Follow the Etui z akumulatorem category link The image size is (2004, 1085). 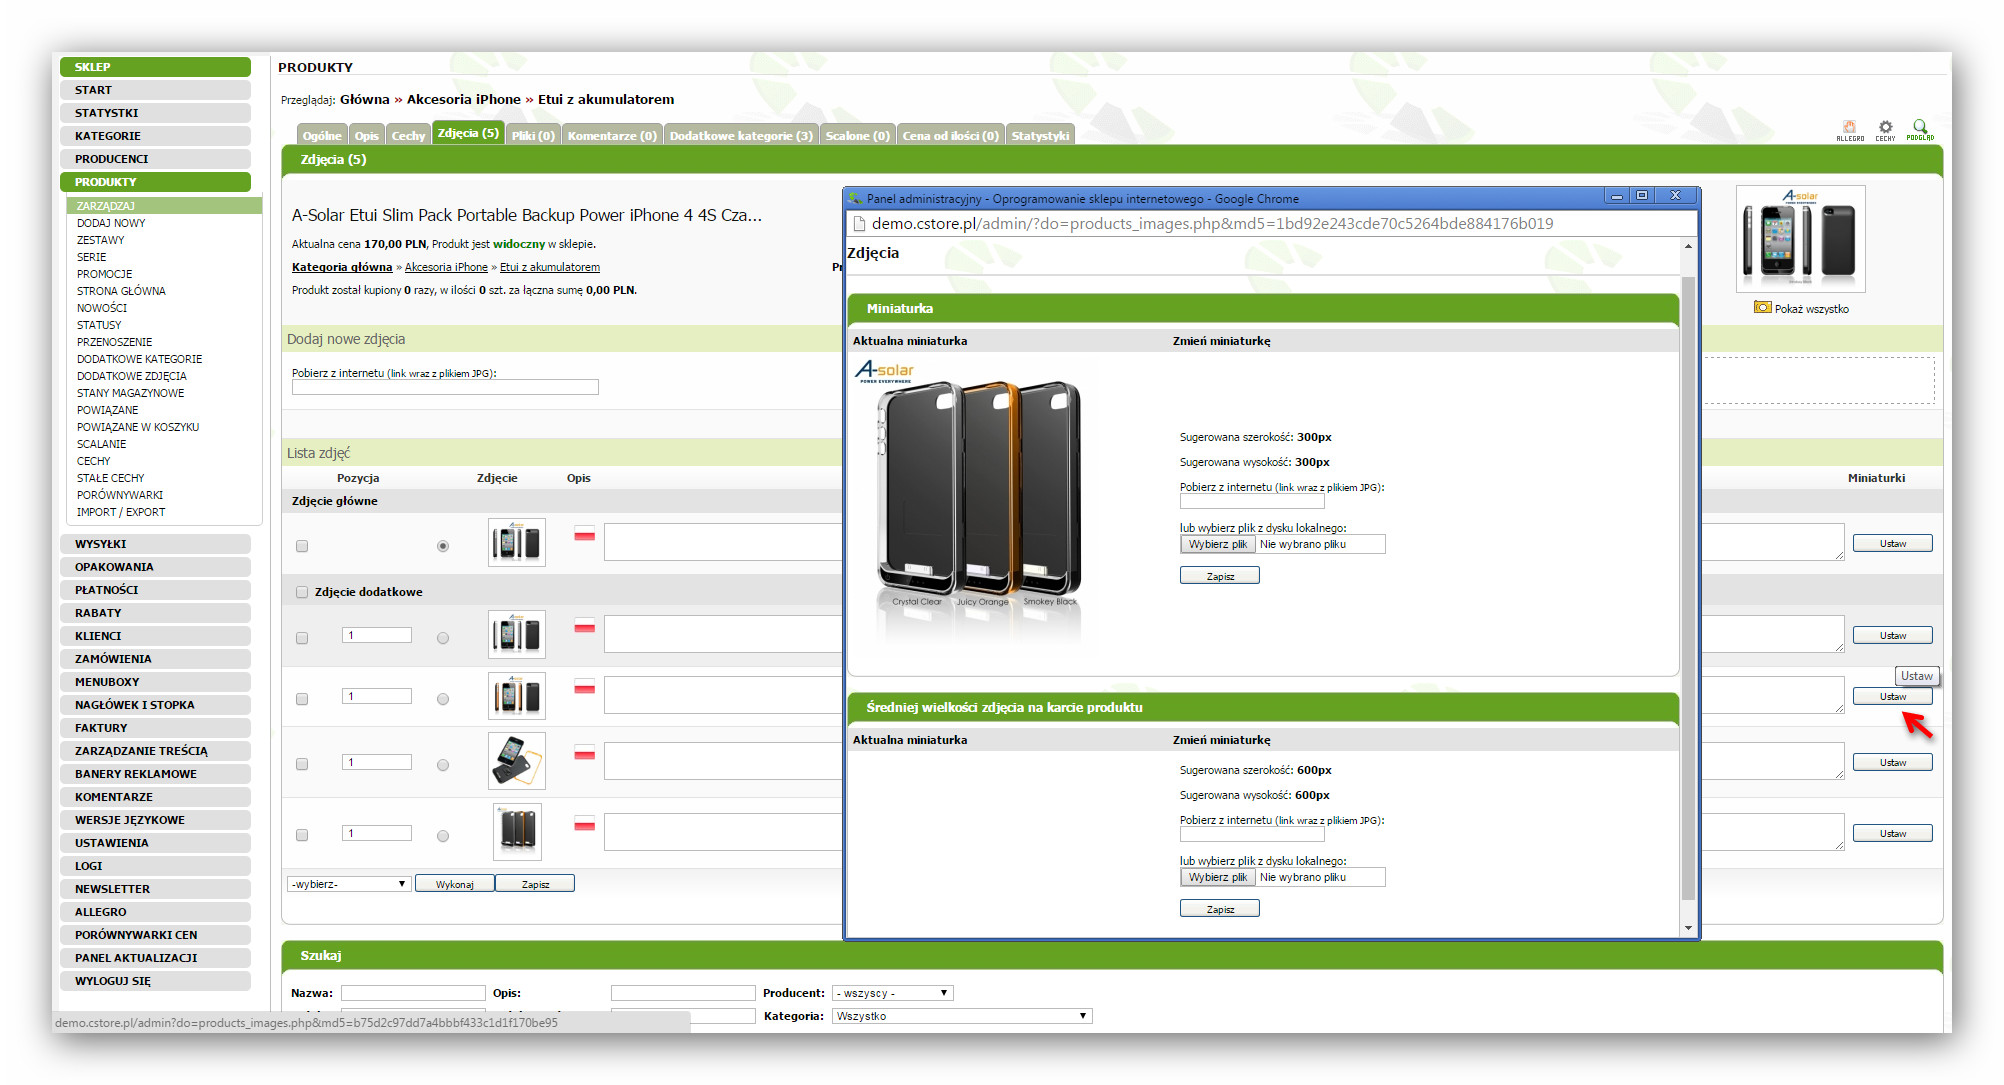(550, 267)
